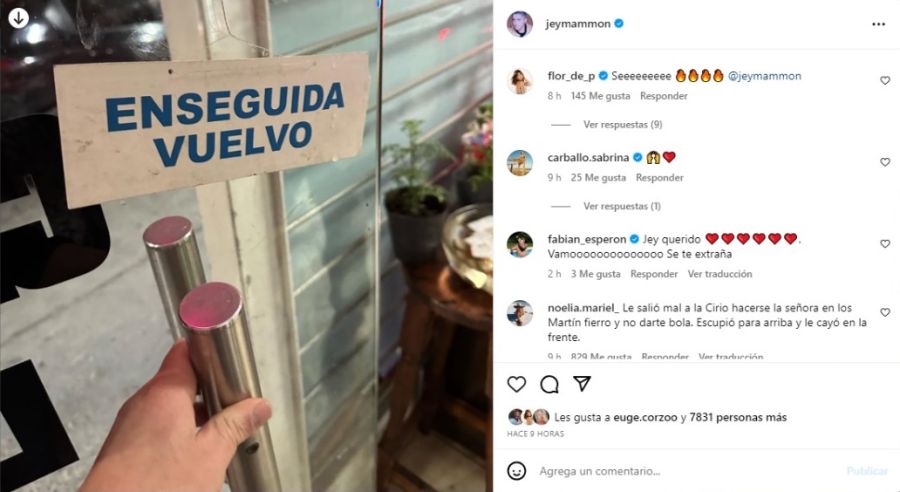Open jeymammon's profile picture
The height and width of the screenshot is (492, 900).
(519, 24)
